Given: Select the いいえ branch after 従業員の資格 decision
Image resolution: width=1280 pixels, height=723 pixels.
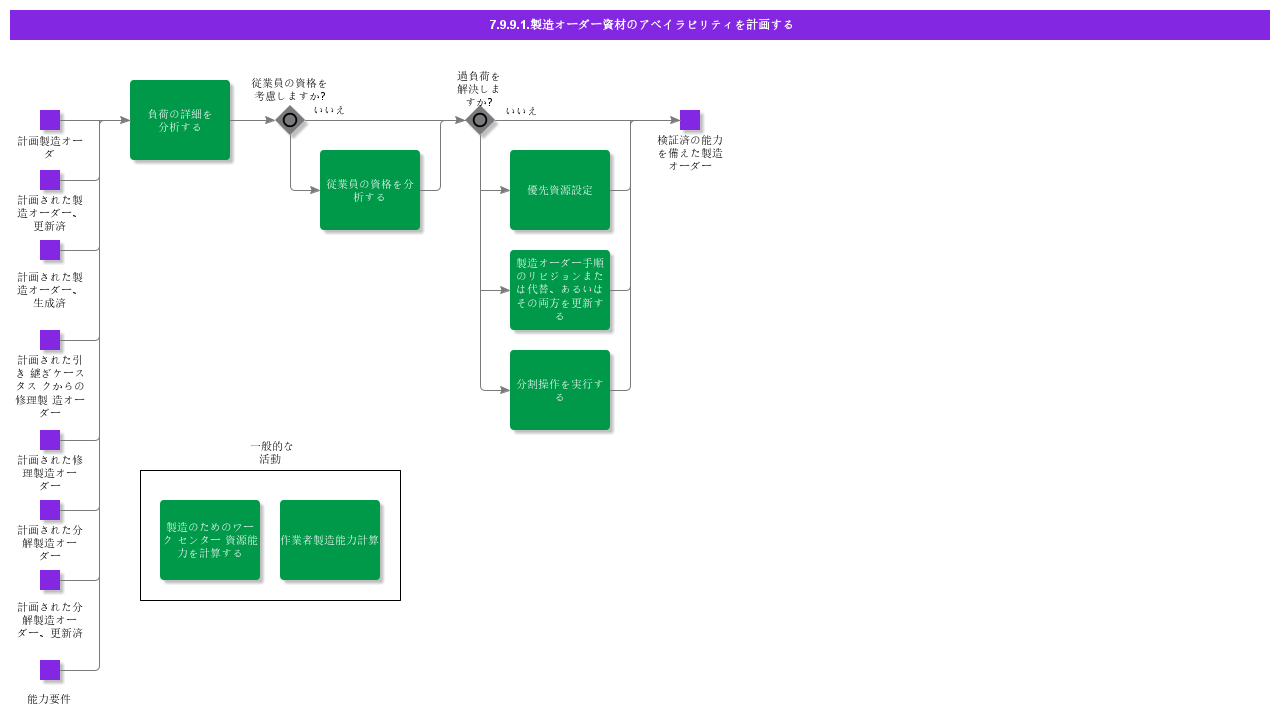Looking at the screenshot, I should 330,110.
